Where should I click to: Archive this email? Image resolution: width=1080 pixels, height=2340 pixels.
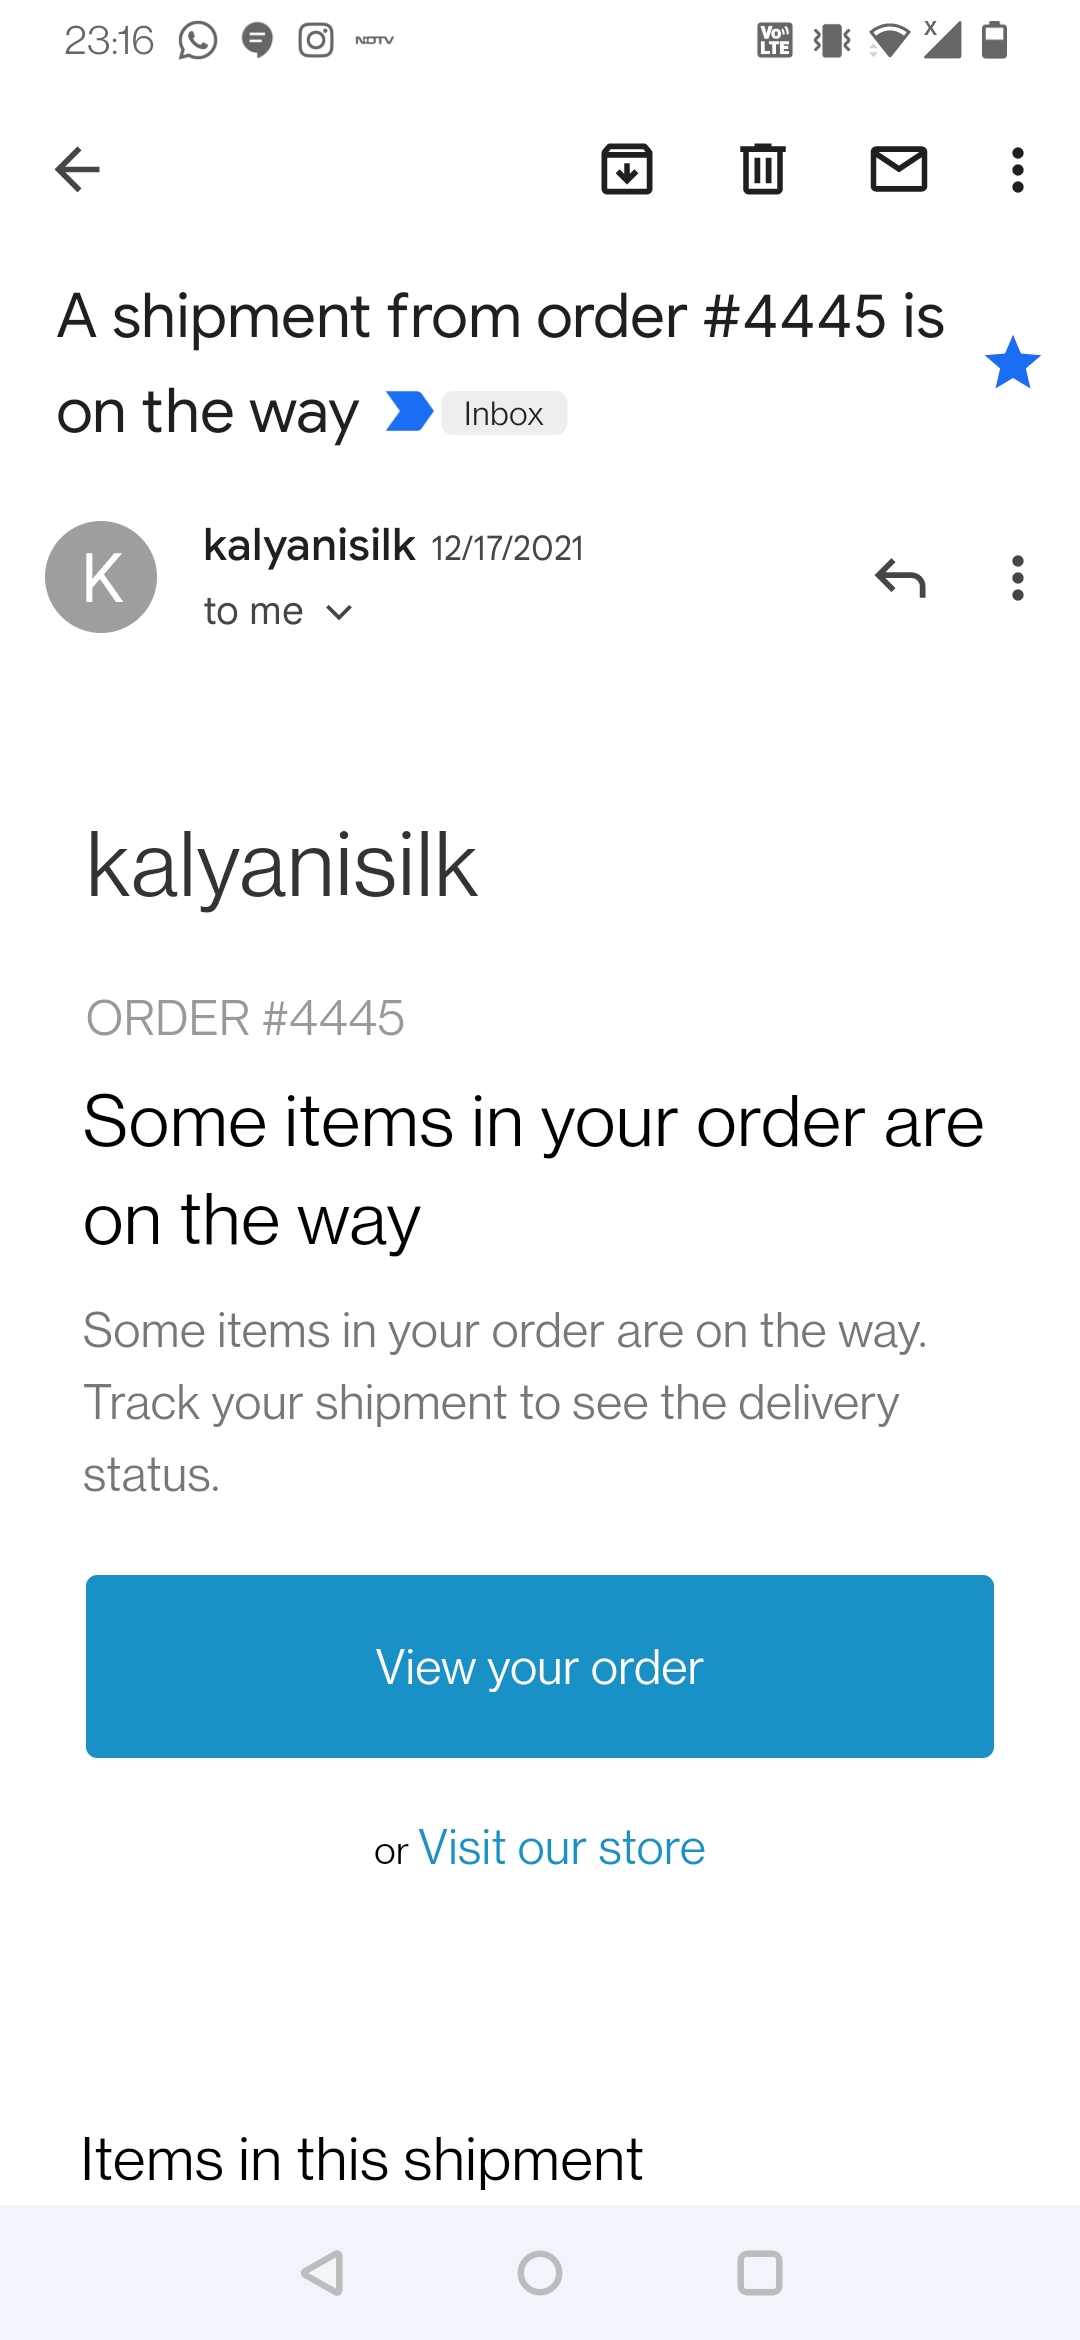(627, 169)
